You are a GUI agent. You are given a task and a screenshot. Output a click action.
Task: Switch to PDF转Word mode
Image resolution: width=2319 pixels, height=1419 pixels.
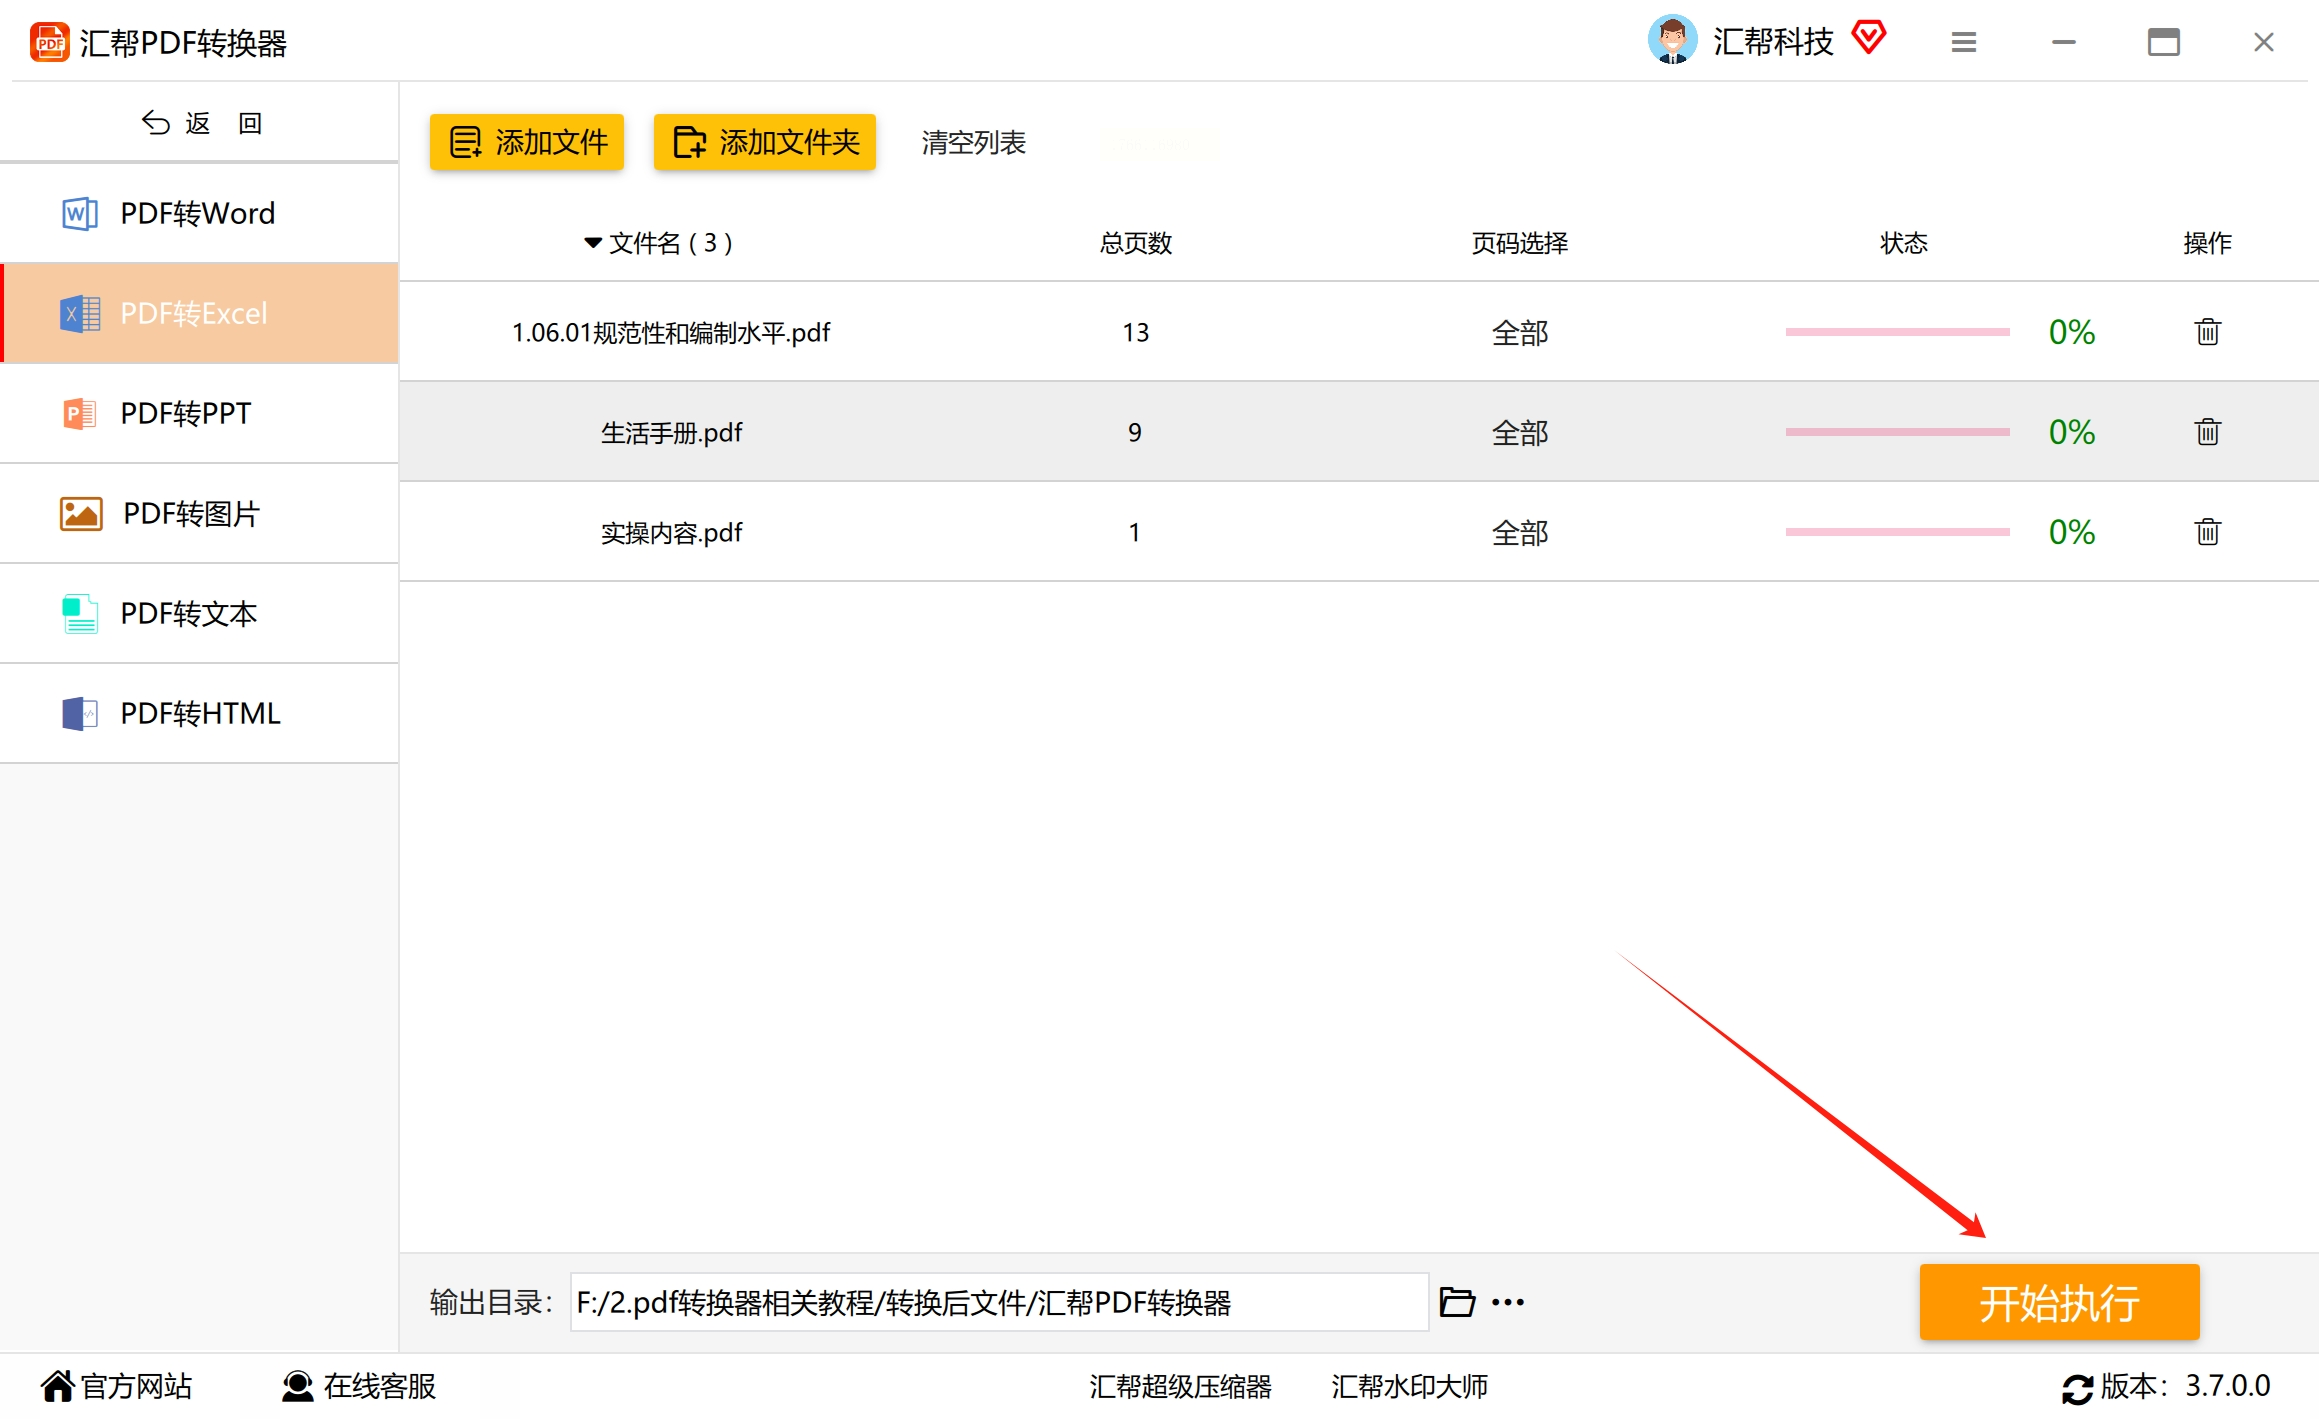point(199,213)
